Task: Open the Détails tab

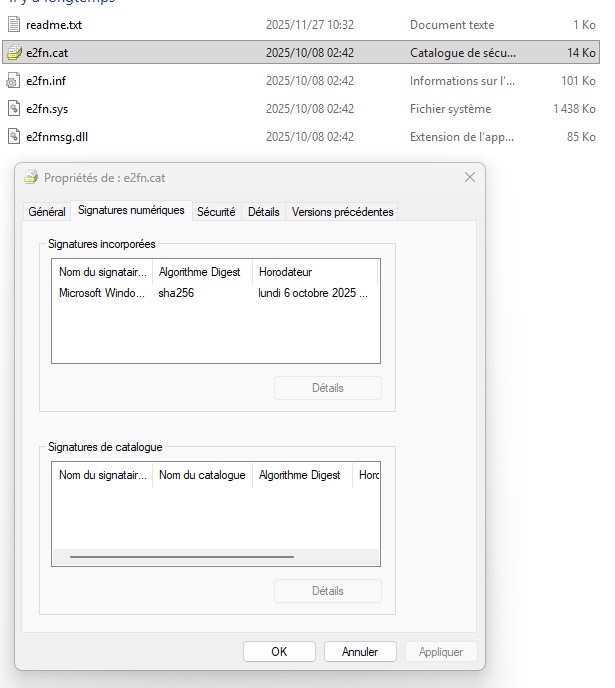Action: 263,212
